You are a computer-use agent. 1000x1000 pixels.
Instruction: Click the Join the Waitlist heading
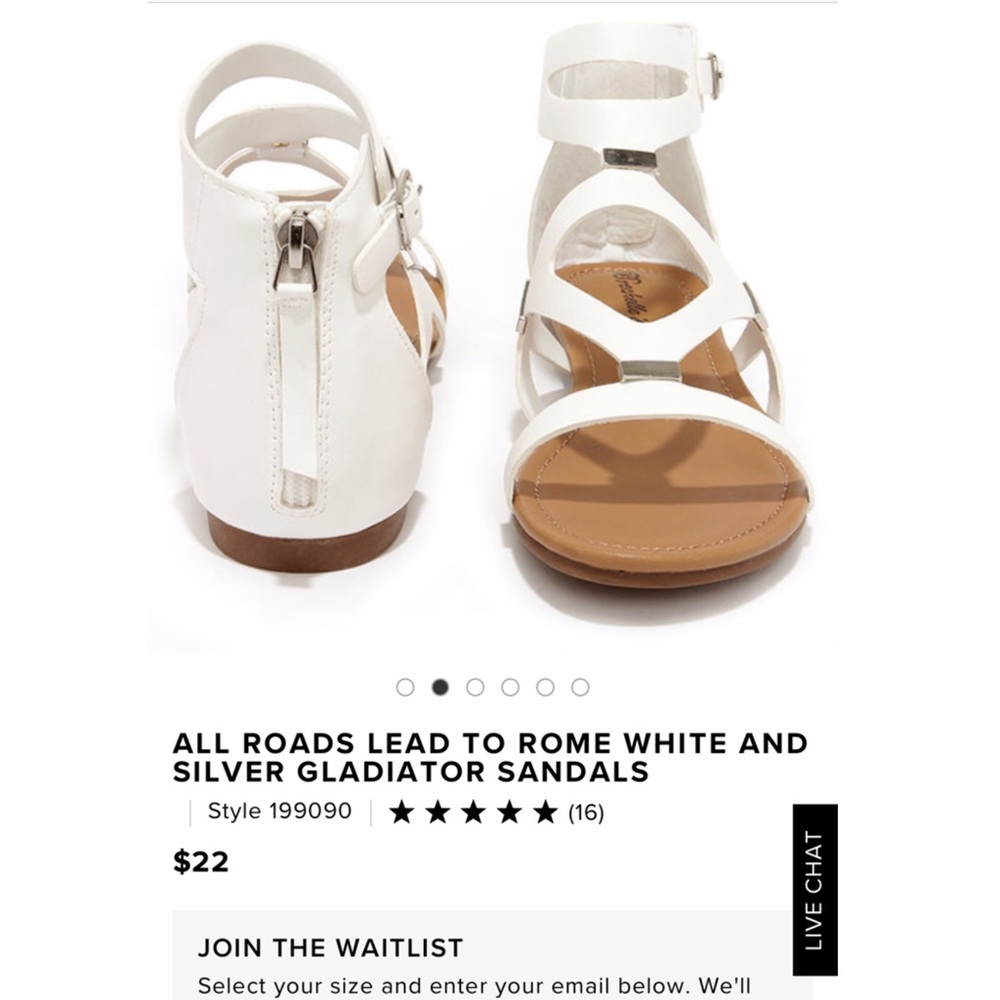click(x=330, y=948)
